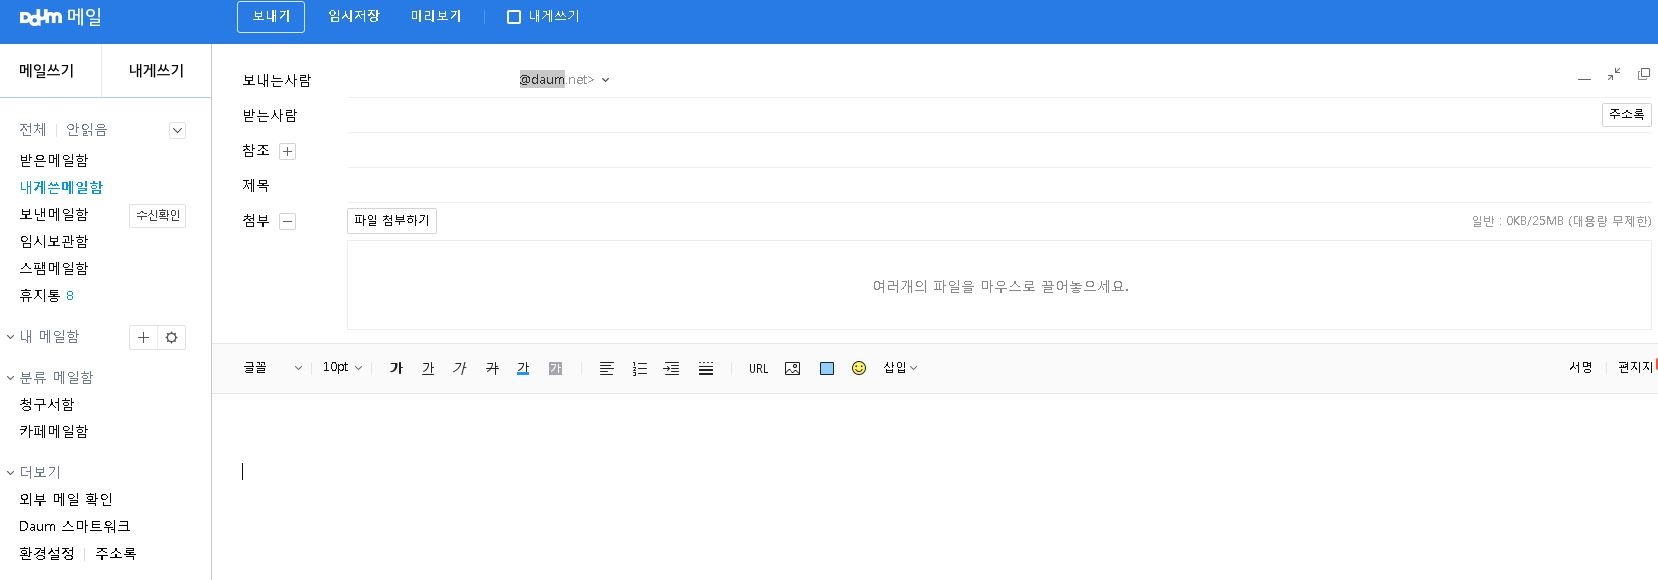Click the file drop area for attachments
1658x580 pixels.
click(x=999, y=285)
